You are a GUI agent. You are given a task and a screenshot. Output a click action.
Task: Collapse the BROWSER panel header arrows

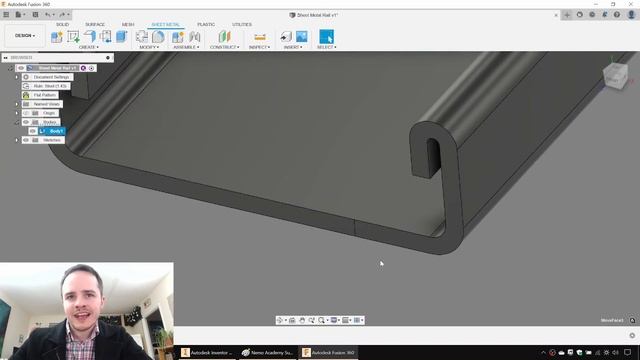click(x=5, y=58)
